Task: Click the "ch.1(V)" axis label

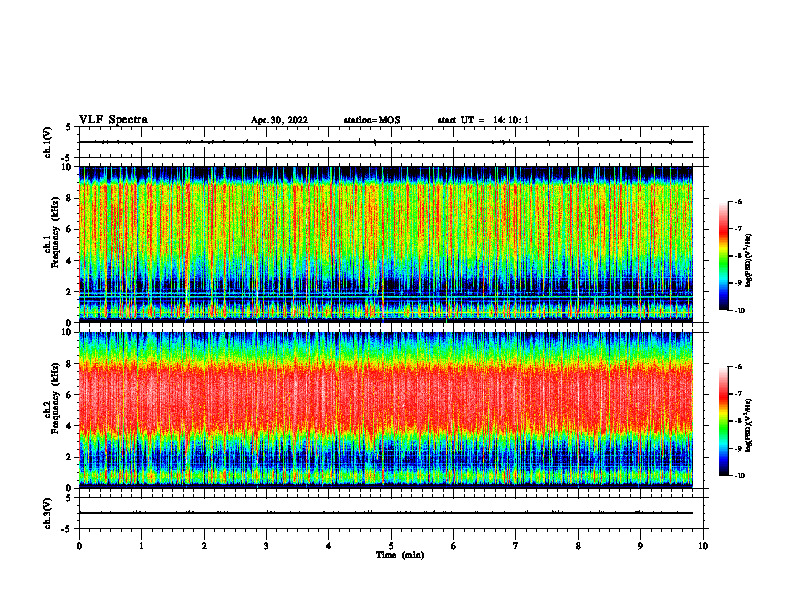Action: 48,142
